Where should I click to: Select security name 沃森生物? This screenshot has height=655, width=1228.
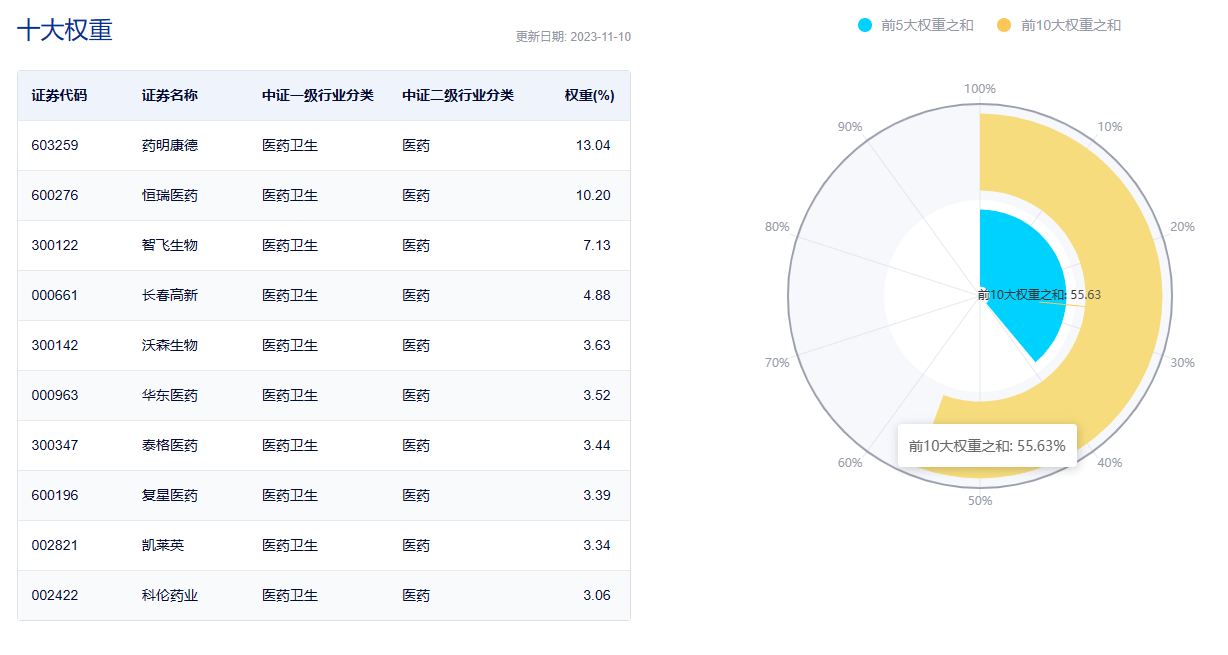click(x=170, y=345)
